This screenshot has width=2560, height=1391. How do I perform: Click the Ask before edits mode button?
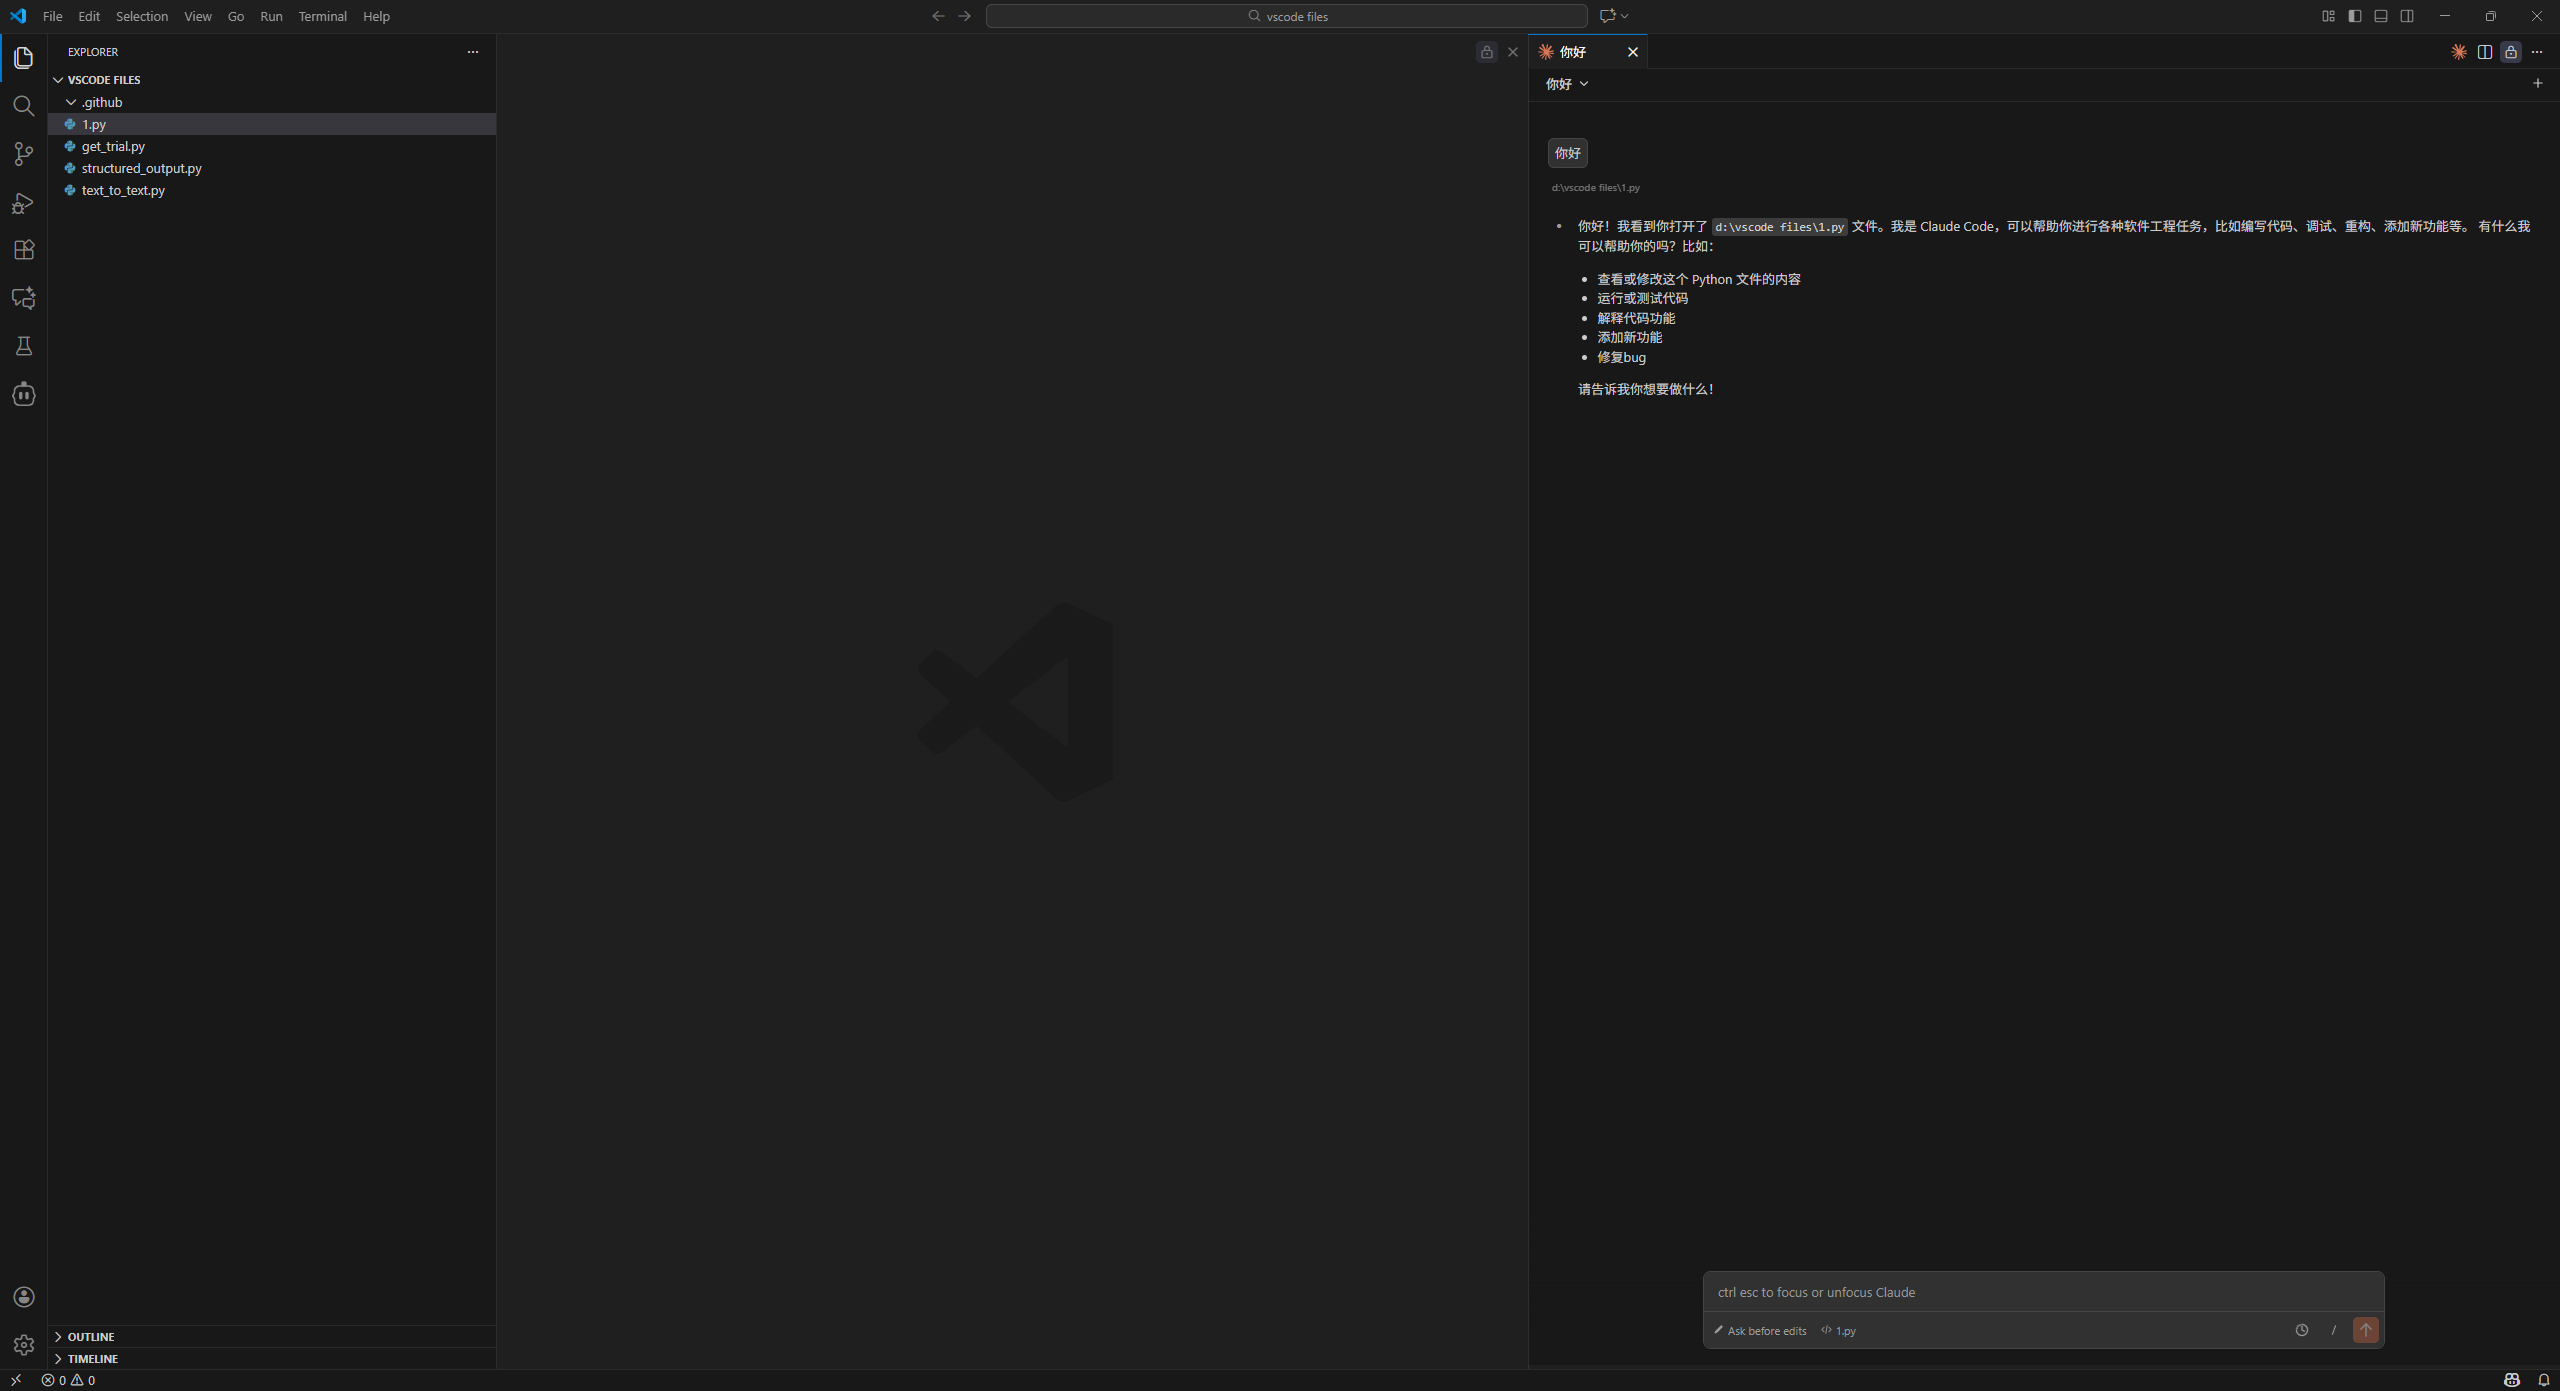click(x=1760, y=1331)
